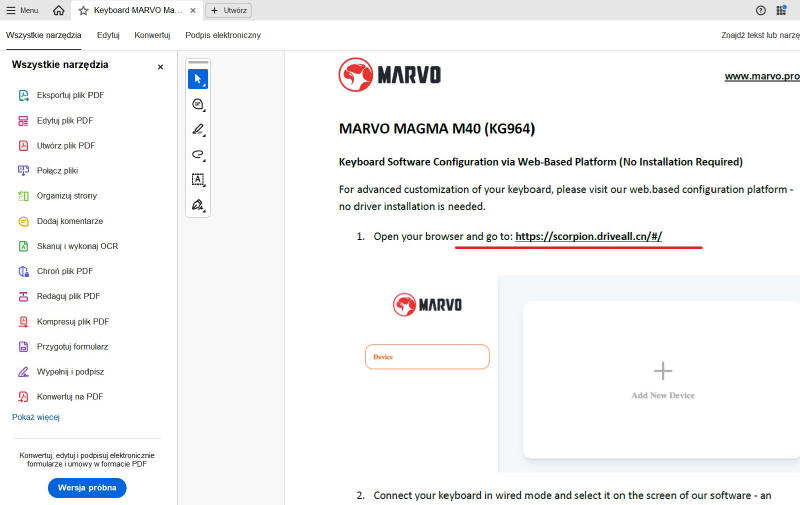Open the help question mark icon
Image resolution: width=800 pixels, height=505 pixels.
[x=761, y=10]
